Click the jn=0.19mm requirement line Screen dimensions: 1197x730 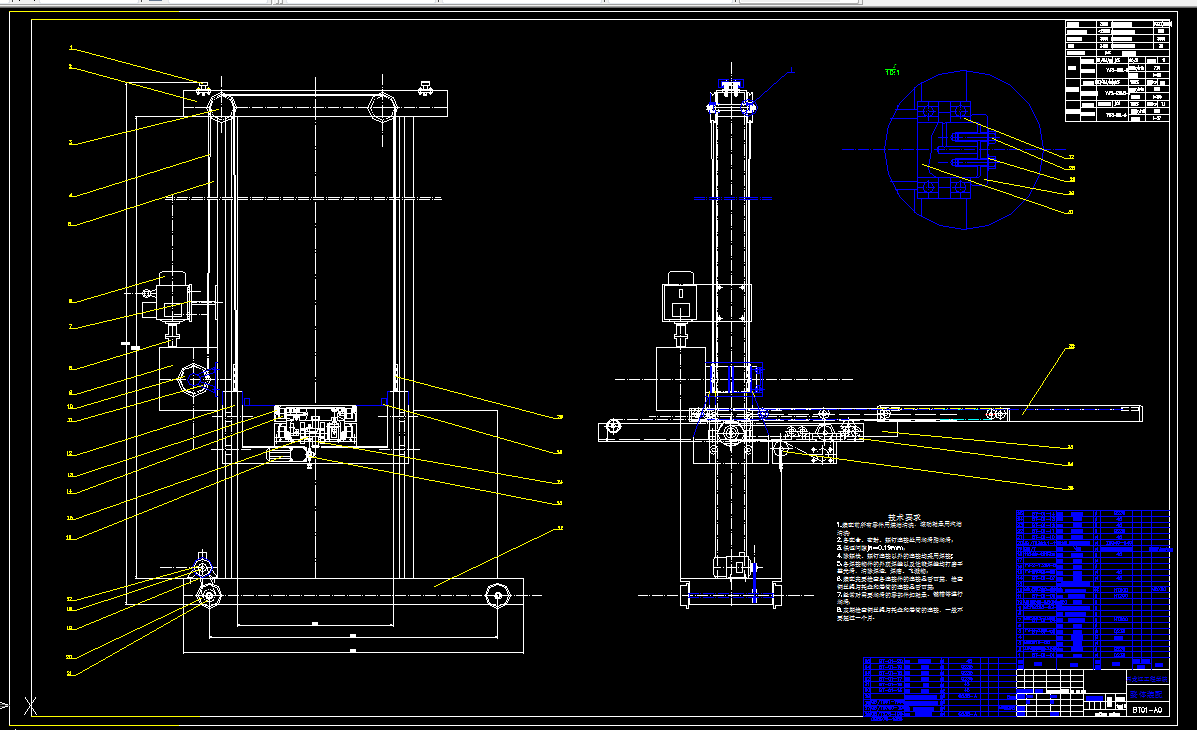point(871,548)
